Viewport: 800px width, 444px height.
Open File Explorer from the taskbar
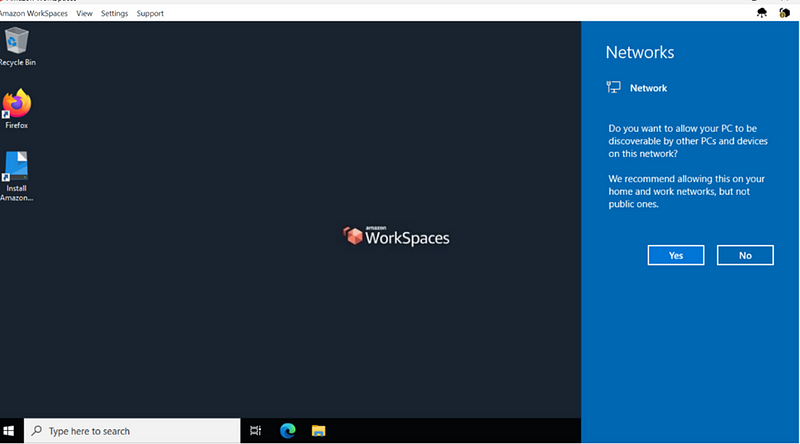coord(319,431)
